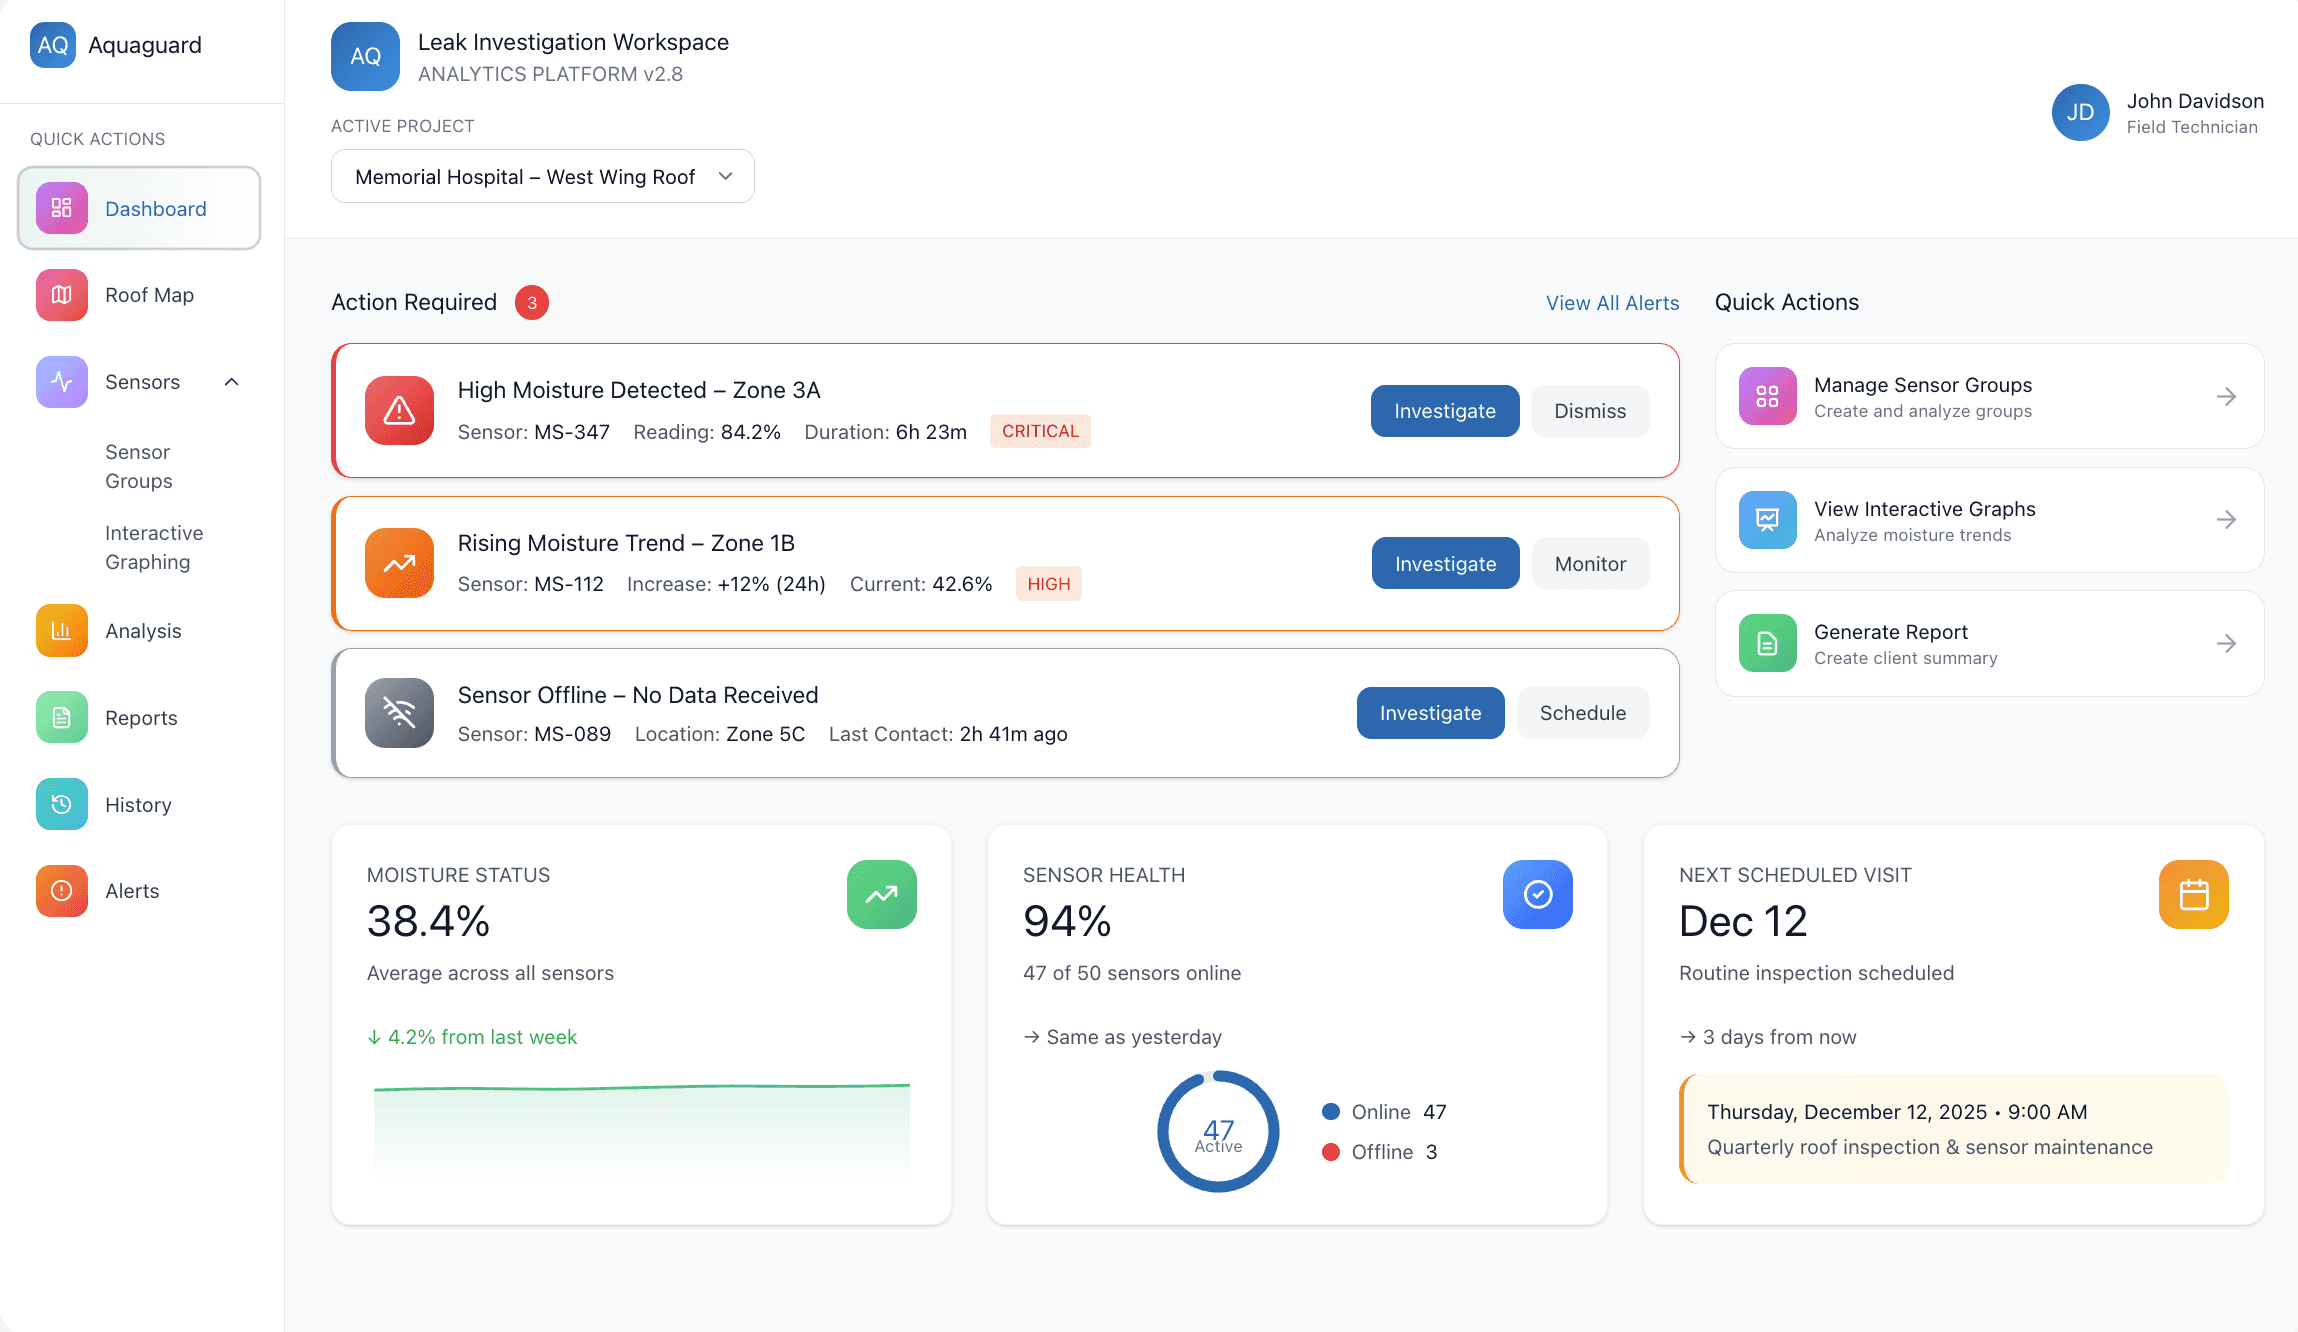The height and width of the screenshot is (1332, 2298).
Task: Open Manage Sensor Groups arrow
Action: [2226, 397]
